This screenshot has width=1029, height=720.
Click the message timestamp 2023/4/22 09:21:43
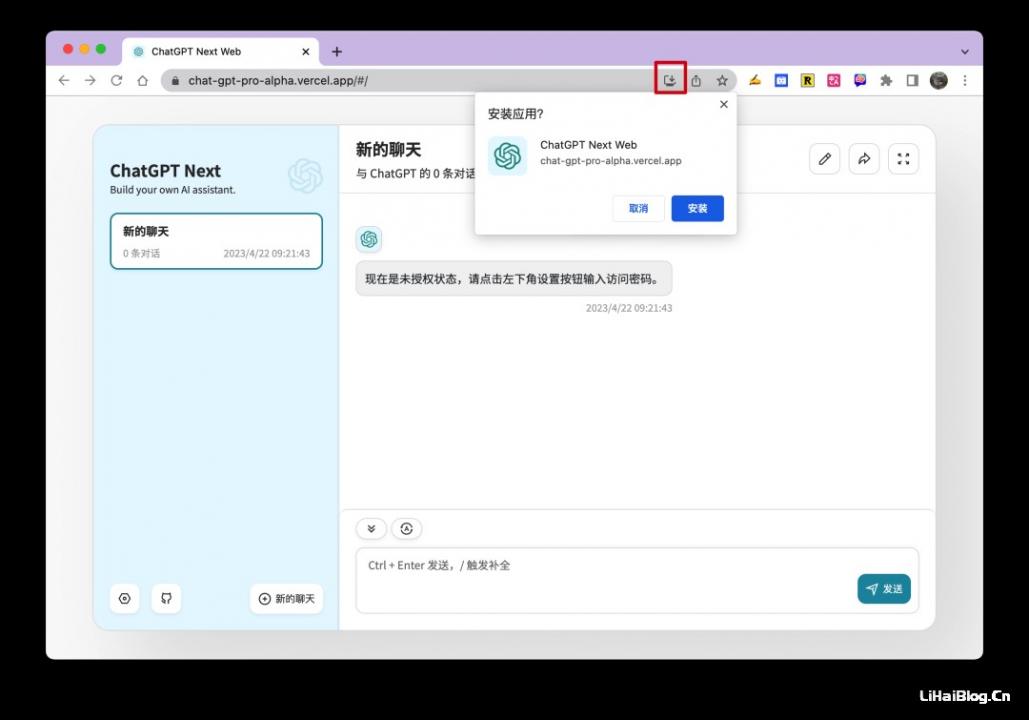[629, 308]
